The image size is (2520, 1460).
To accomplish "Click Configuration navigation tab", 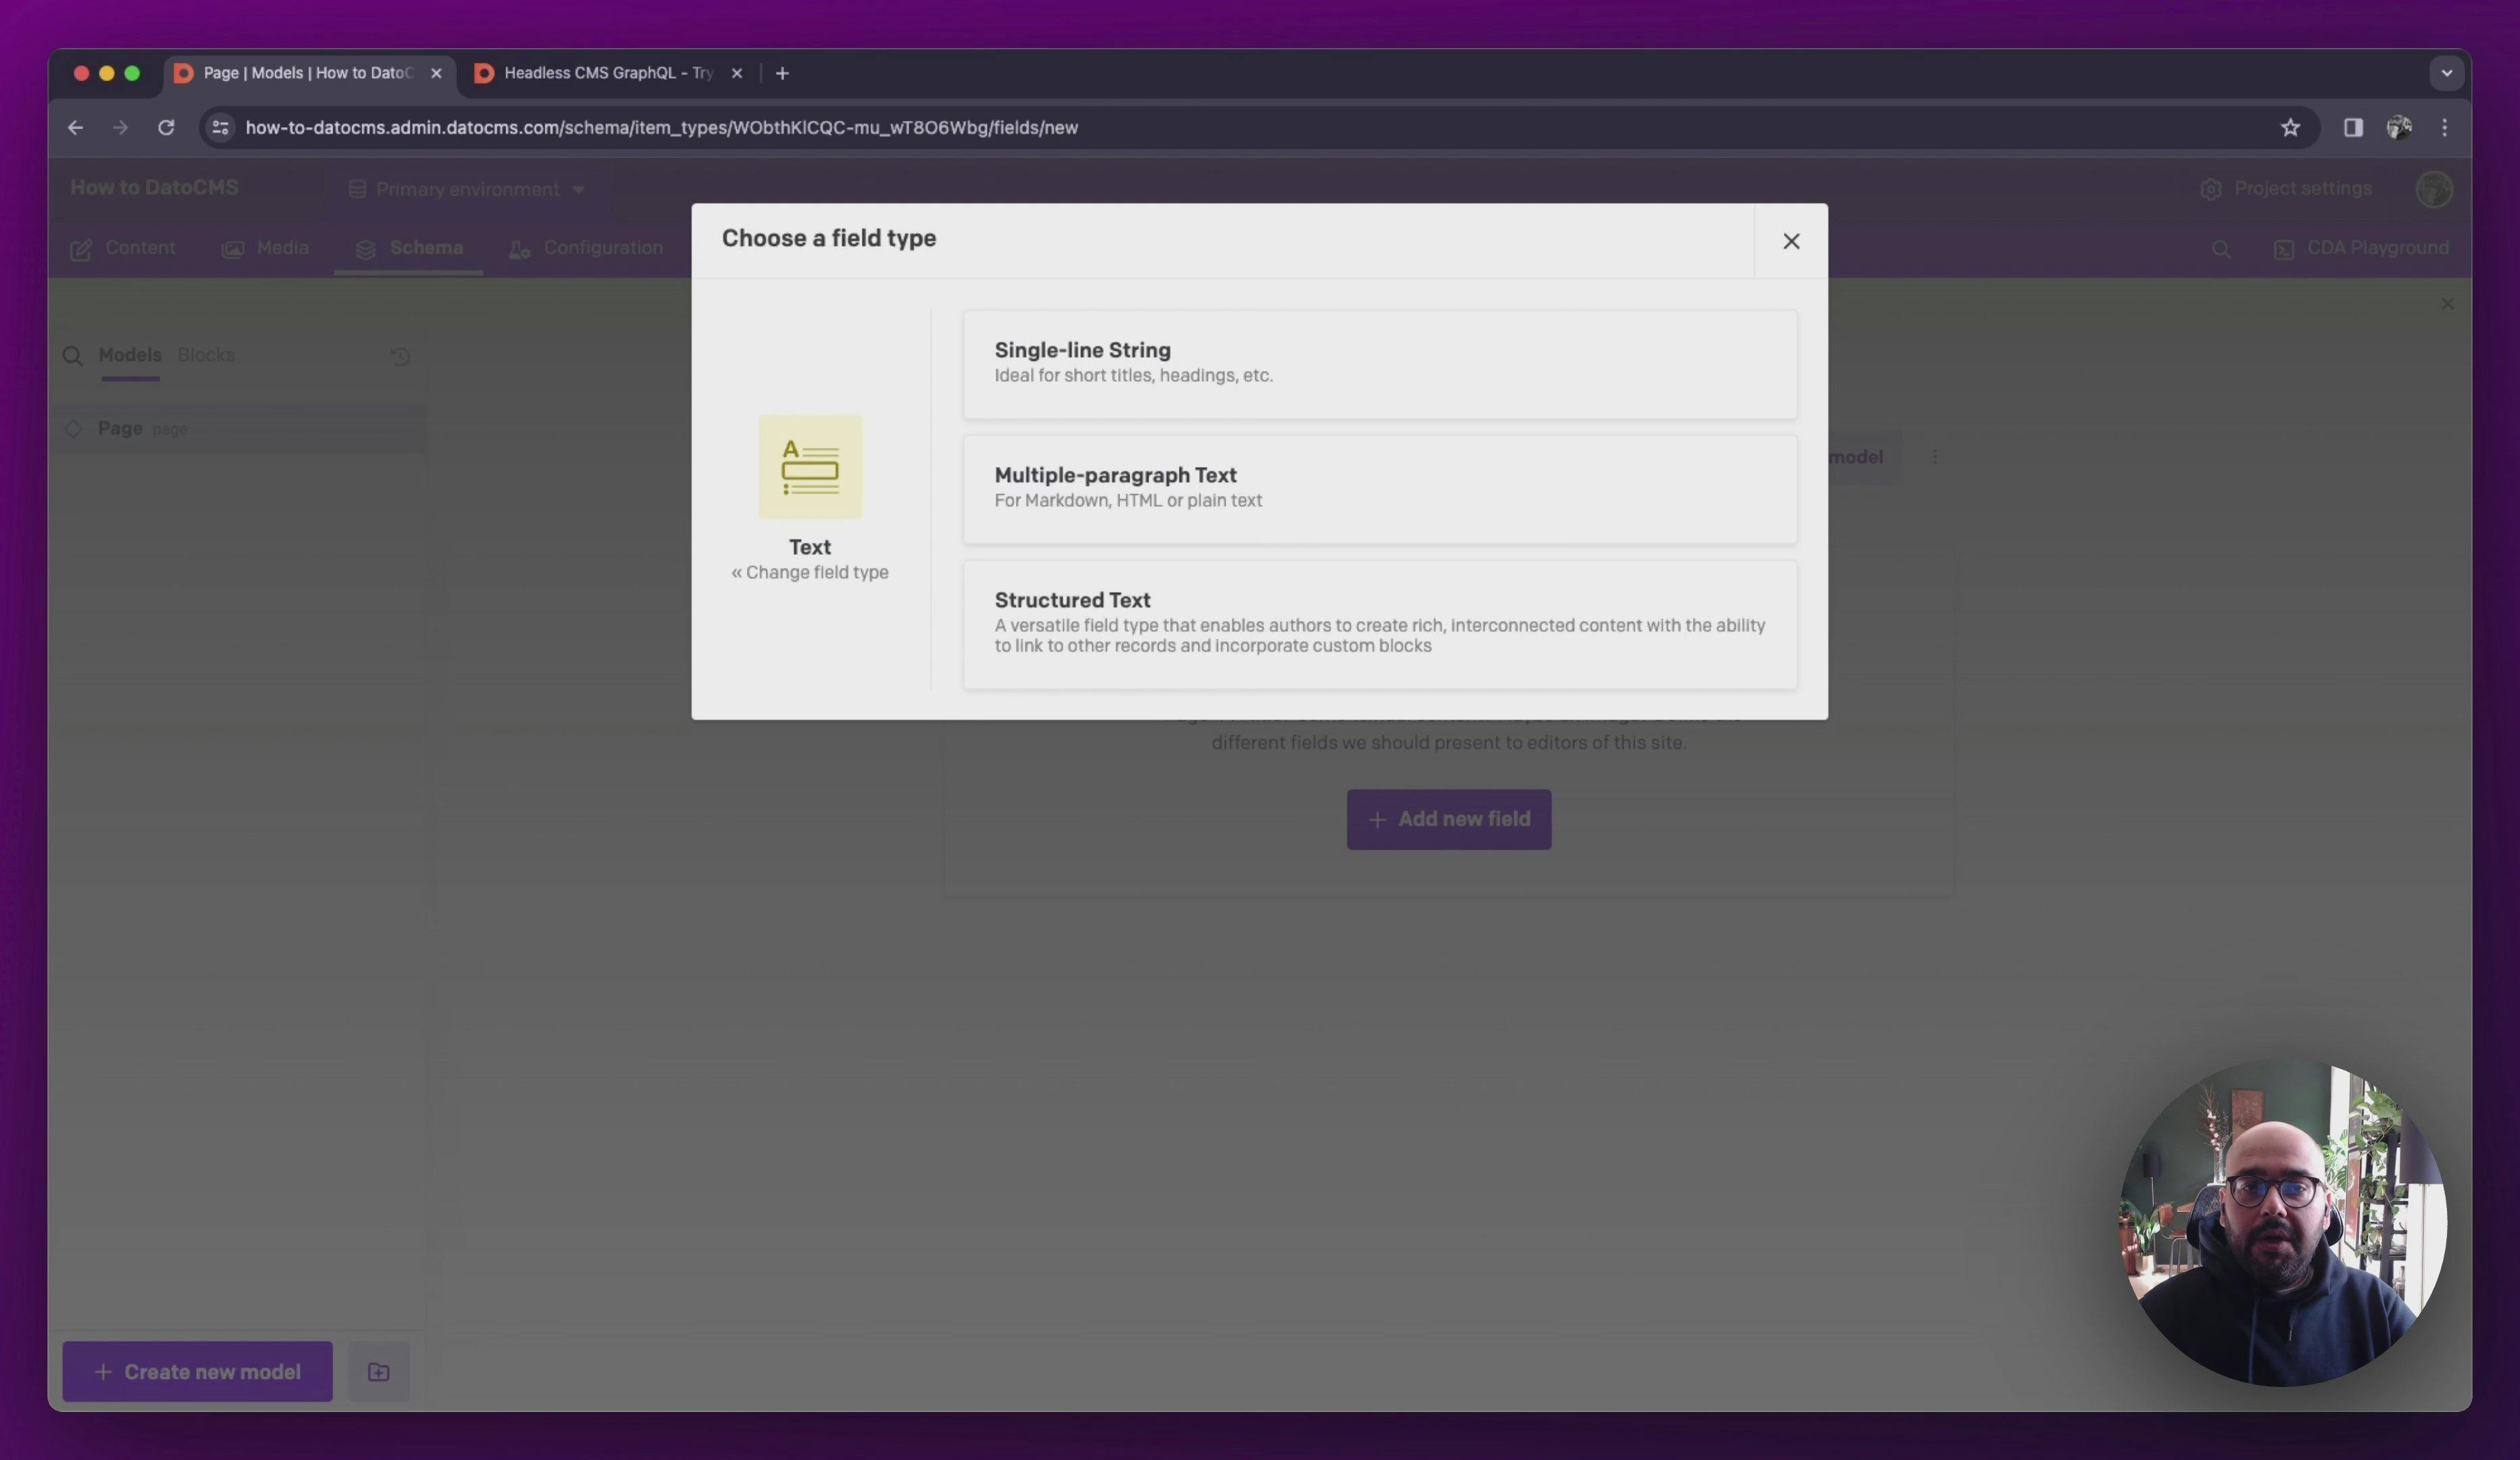I will pos(602,247).
